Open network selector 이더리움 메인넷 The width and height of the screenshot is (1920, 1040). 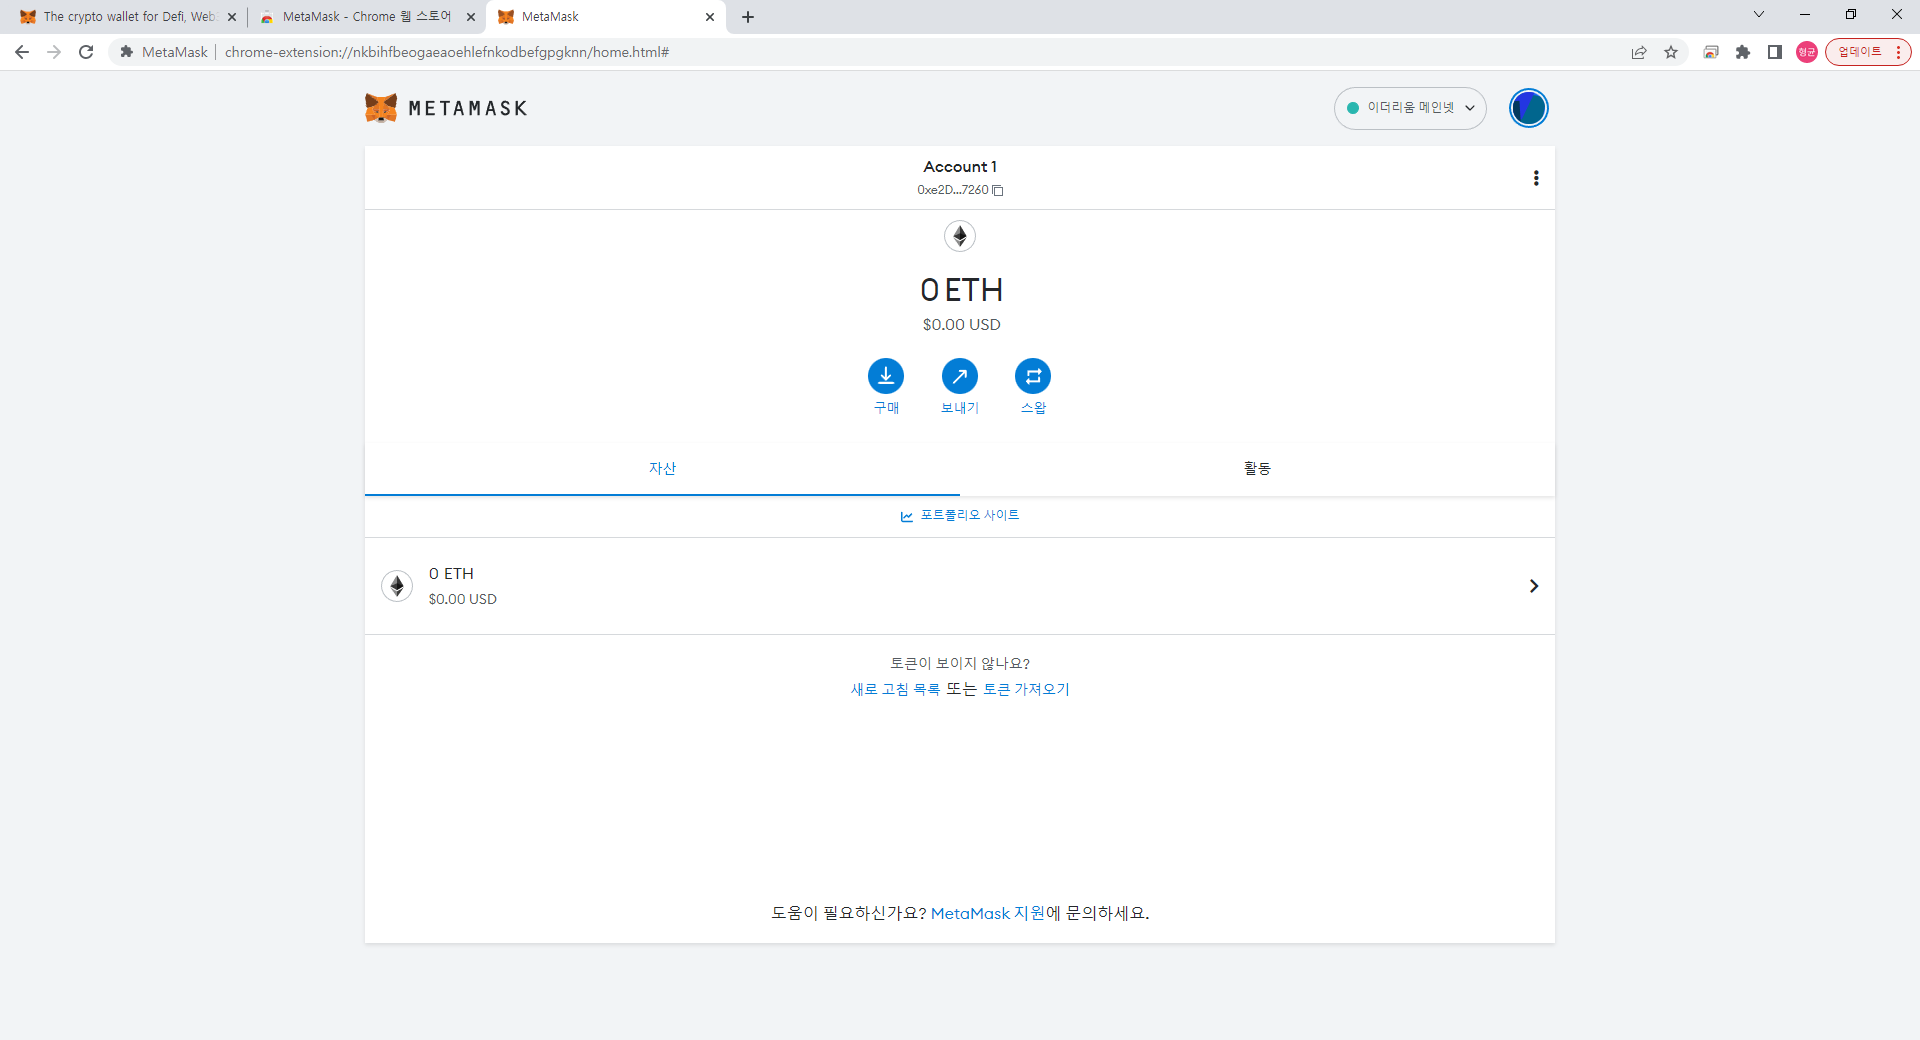[1410, 108]
